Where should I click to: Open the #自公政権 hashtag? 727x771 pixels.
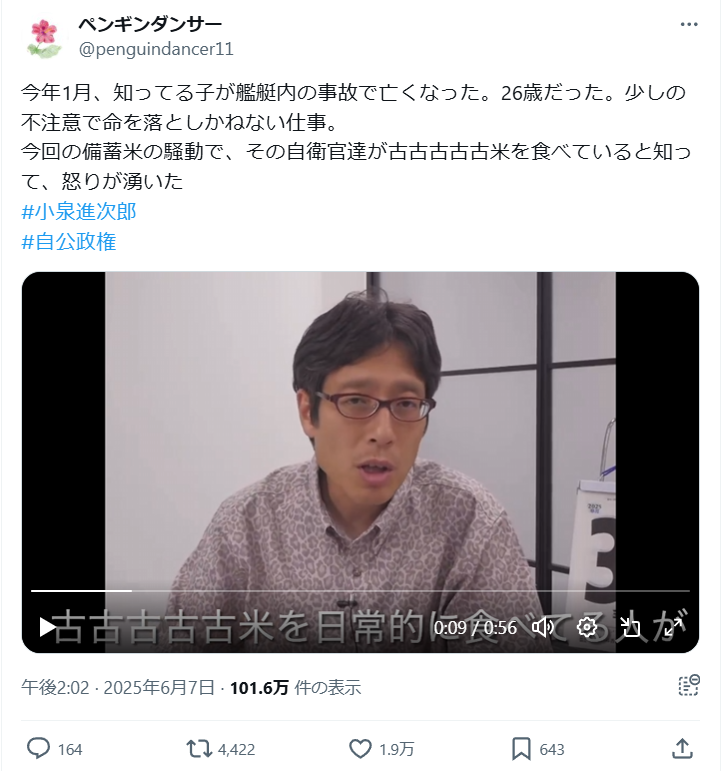pyautogui.click(x=69, y=242)
